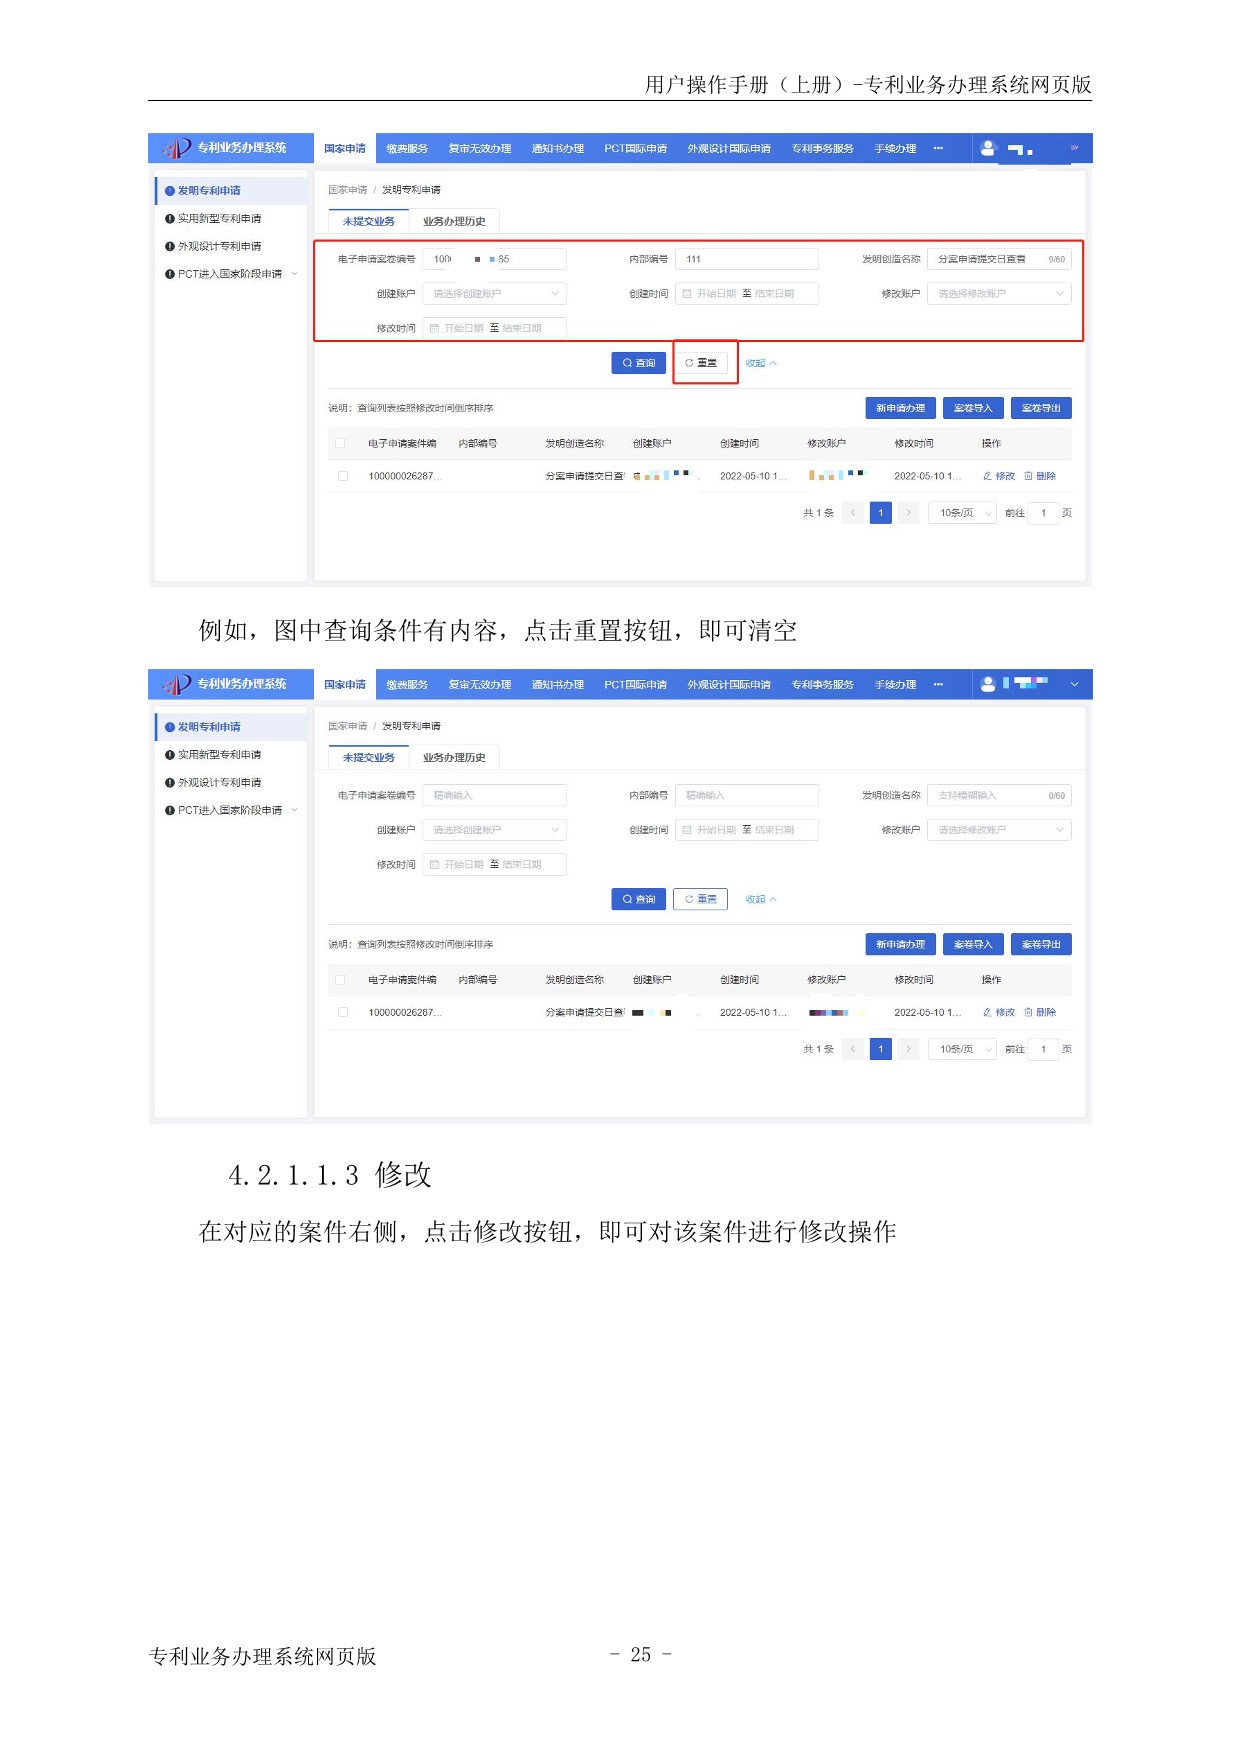Open 10条/页 page-size dropdown in upper screenshot
The height and width of the screenshot is (1754, 1240).
(963, 513)
